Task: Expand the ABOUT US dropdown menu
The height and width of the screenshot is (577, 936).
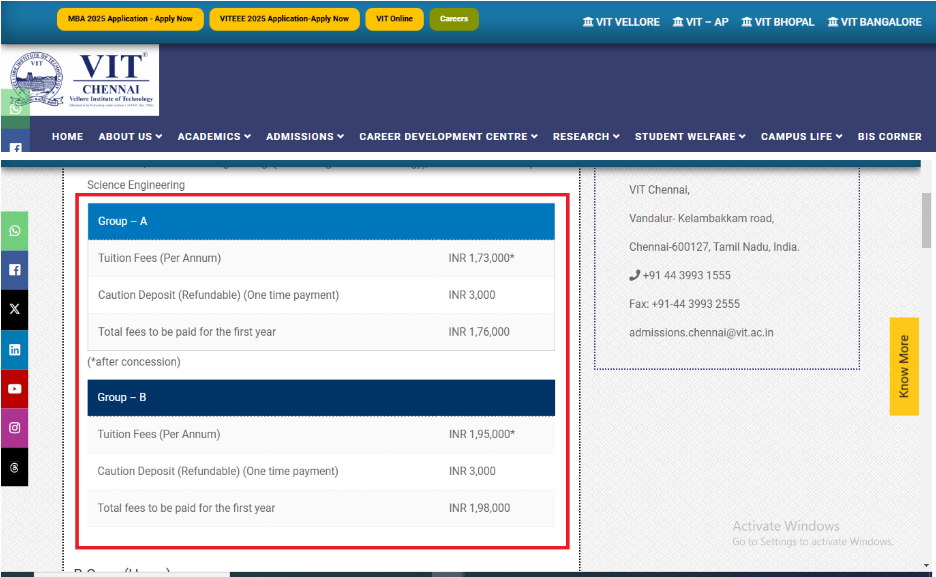Action: pyautogui.click(x=130, y=136)
